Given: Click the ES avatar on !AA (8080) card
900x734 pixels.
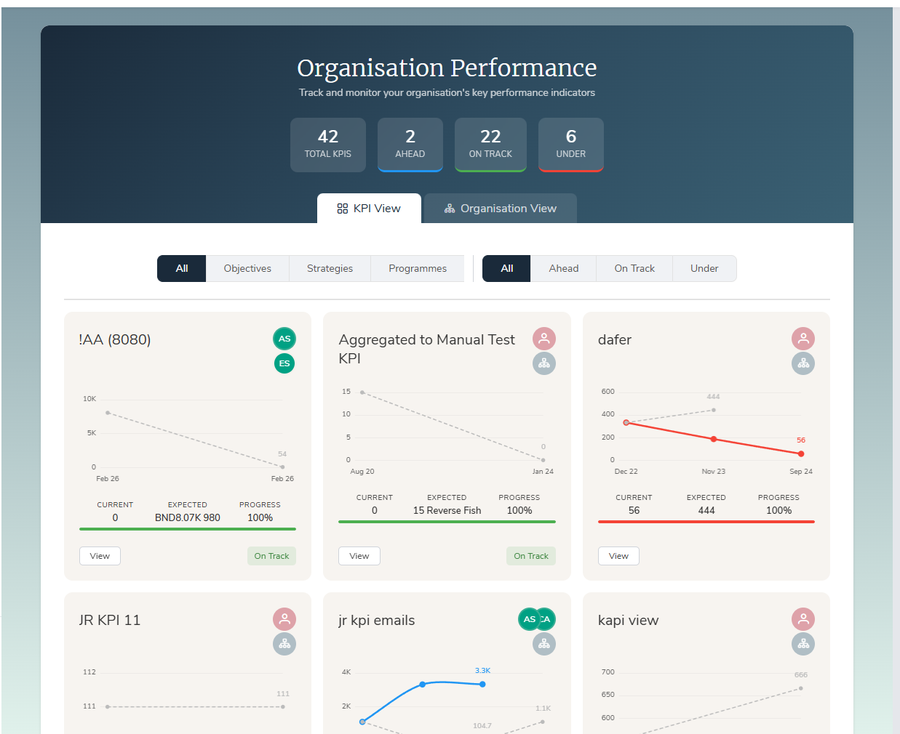Looking at the screenshot, I should tap(284, 363).
